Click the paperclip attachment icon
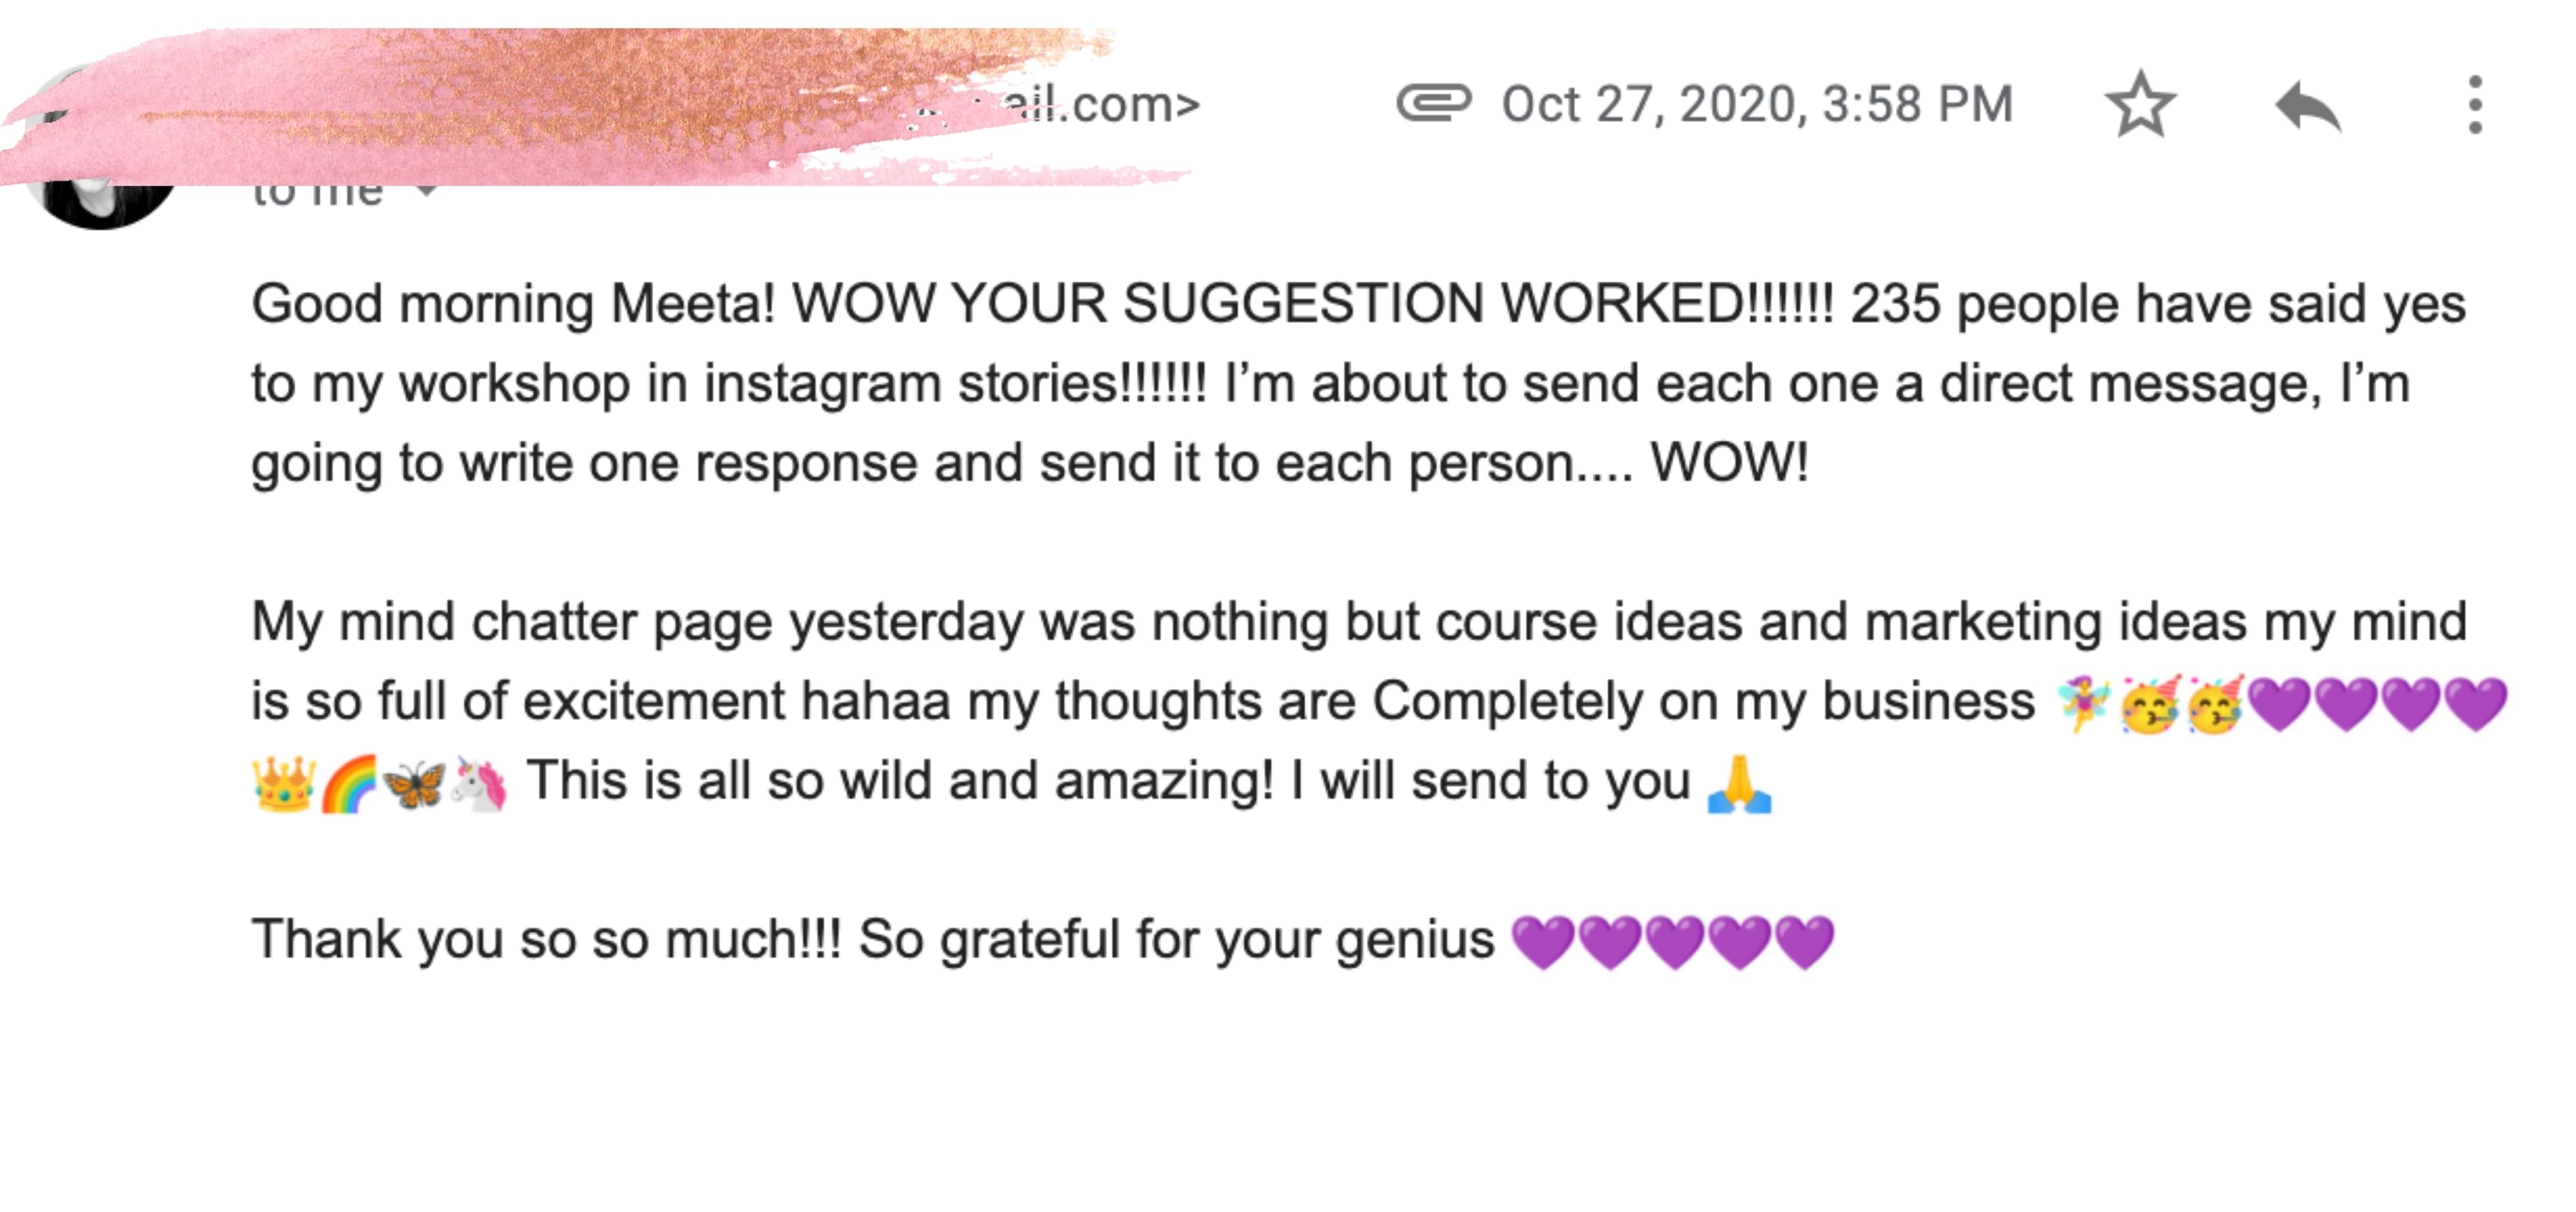This screenshot has width=2576, height=1212. [x=1433, y=103]
